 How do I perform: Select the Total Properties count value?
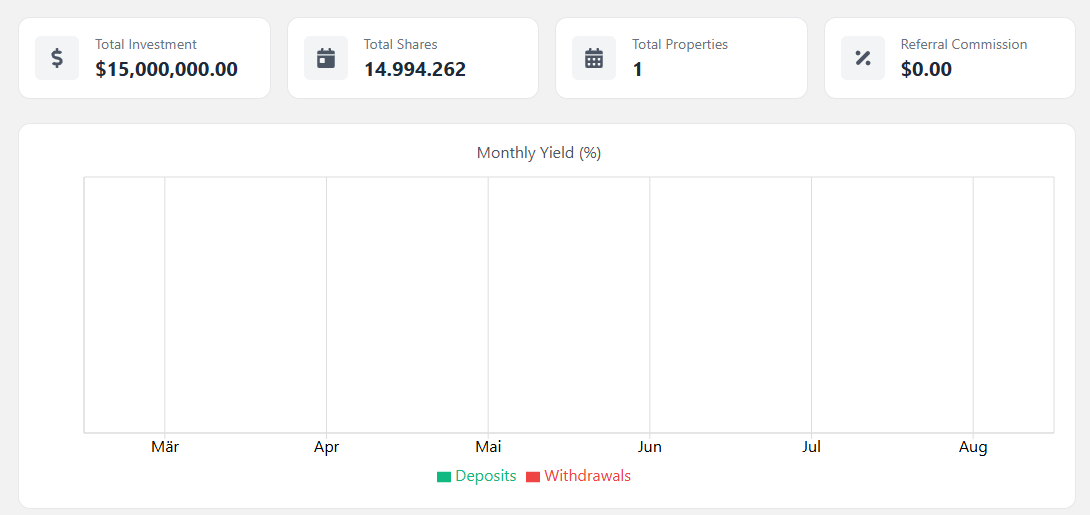pyautogui.click(x=637, y=69)
